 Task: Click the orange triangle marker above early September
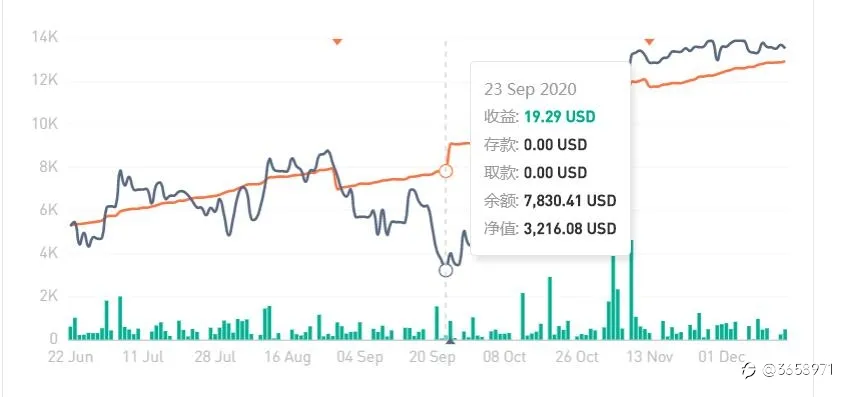tap(337, 41)
